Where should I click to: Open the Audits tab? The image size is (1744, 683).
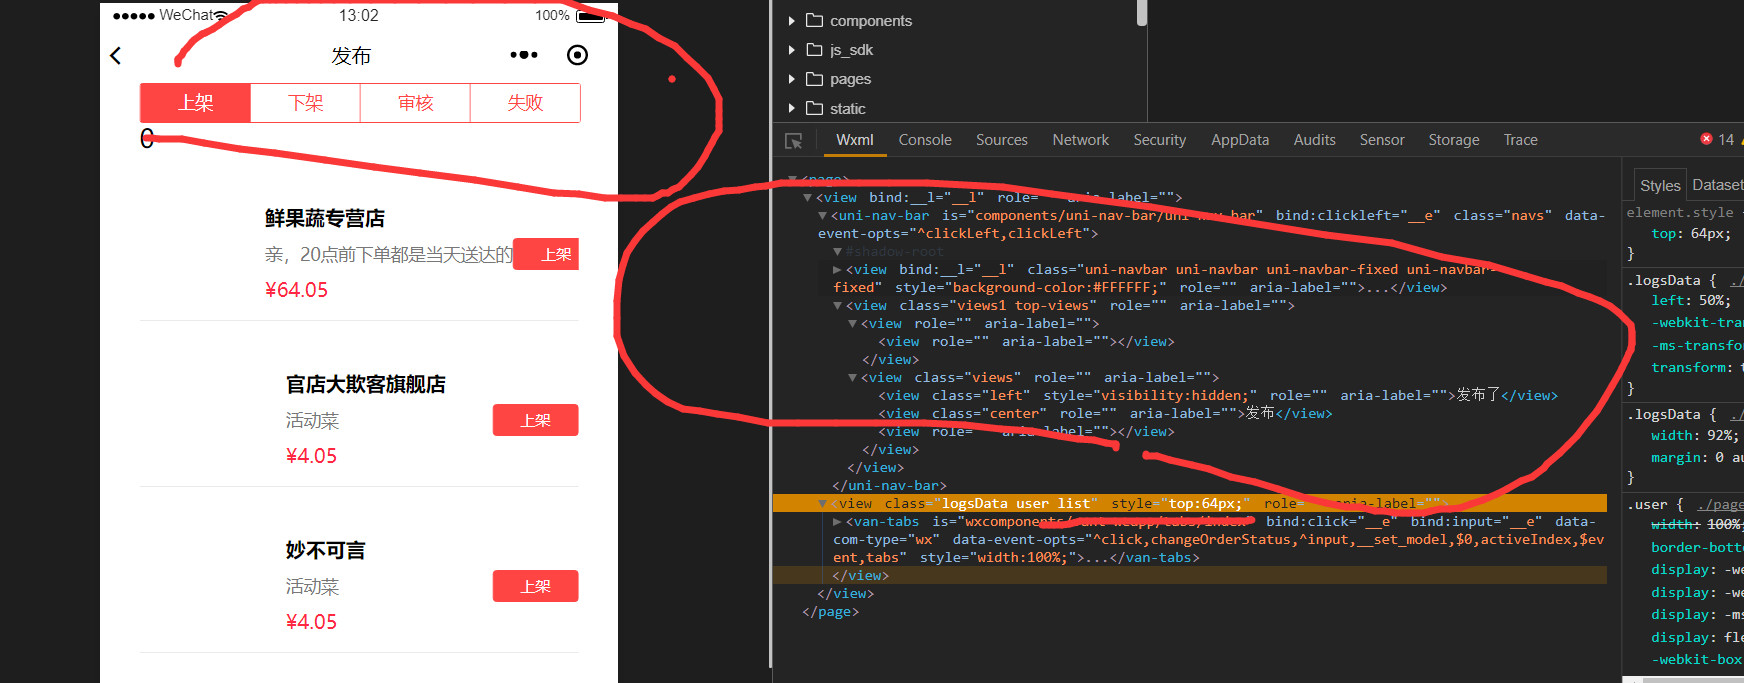pyautogui.click(x=1315, y=140)
